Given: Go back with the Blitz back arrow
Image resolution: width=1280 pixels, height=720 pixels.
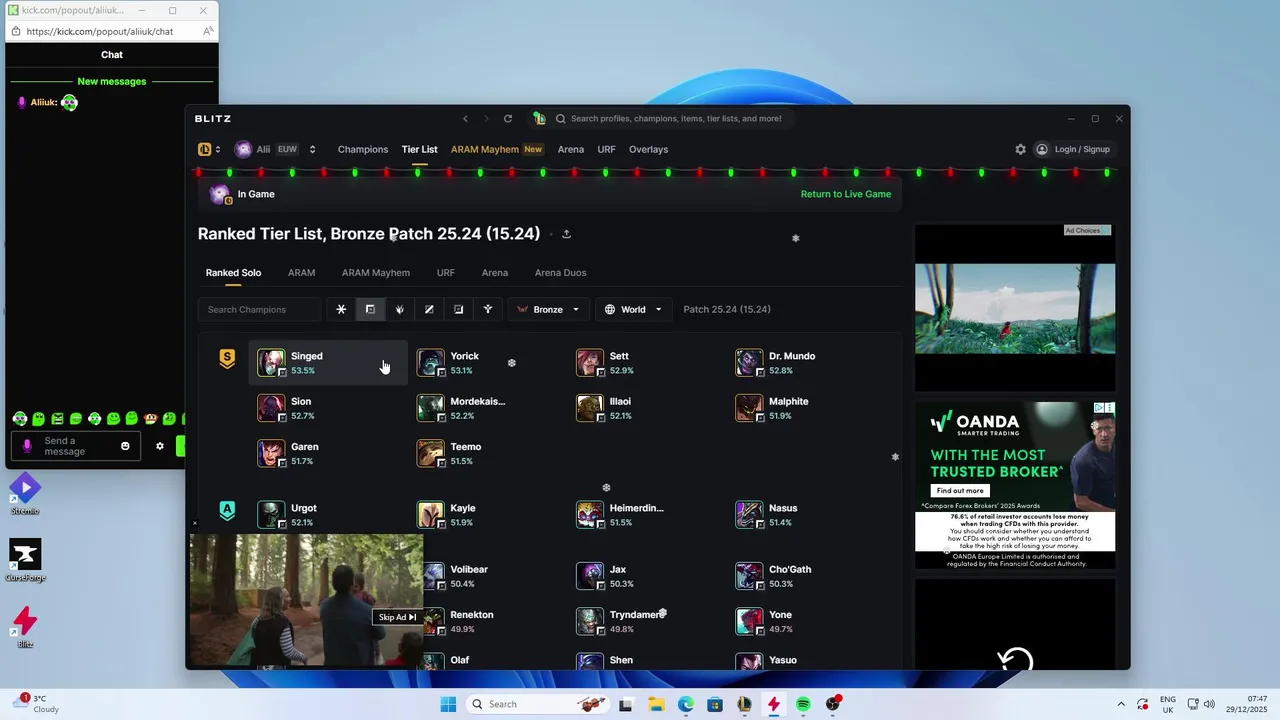Looking at the screenshot, I should 465,118.
